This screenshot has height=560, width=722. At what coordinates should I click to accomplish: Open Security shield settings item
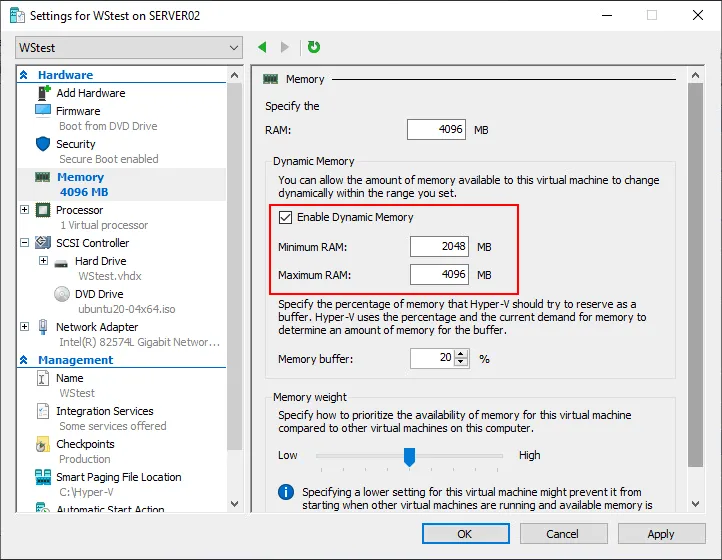tap(76, 144)
